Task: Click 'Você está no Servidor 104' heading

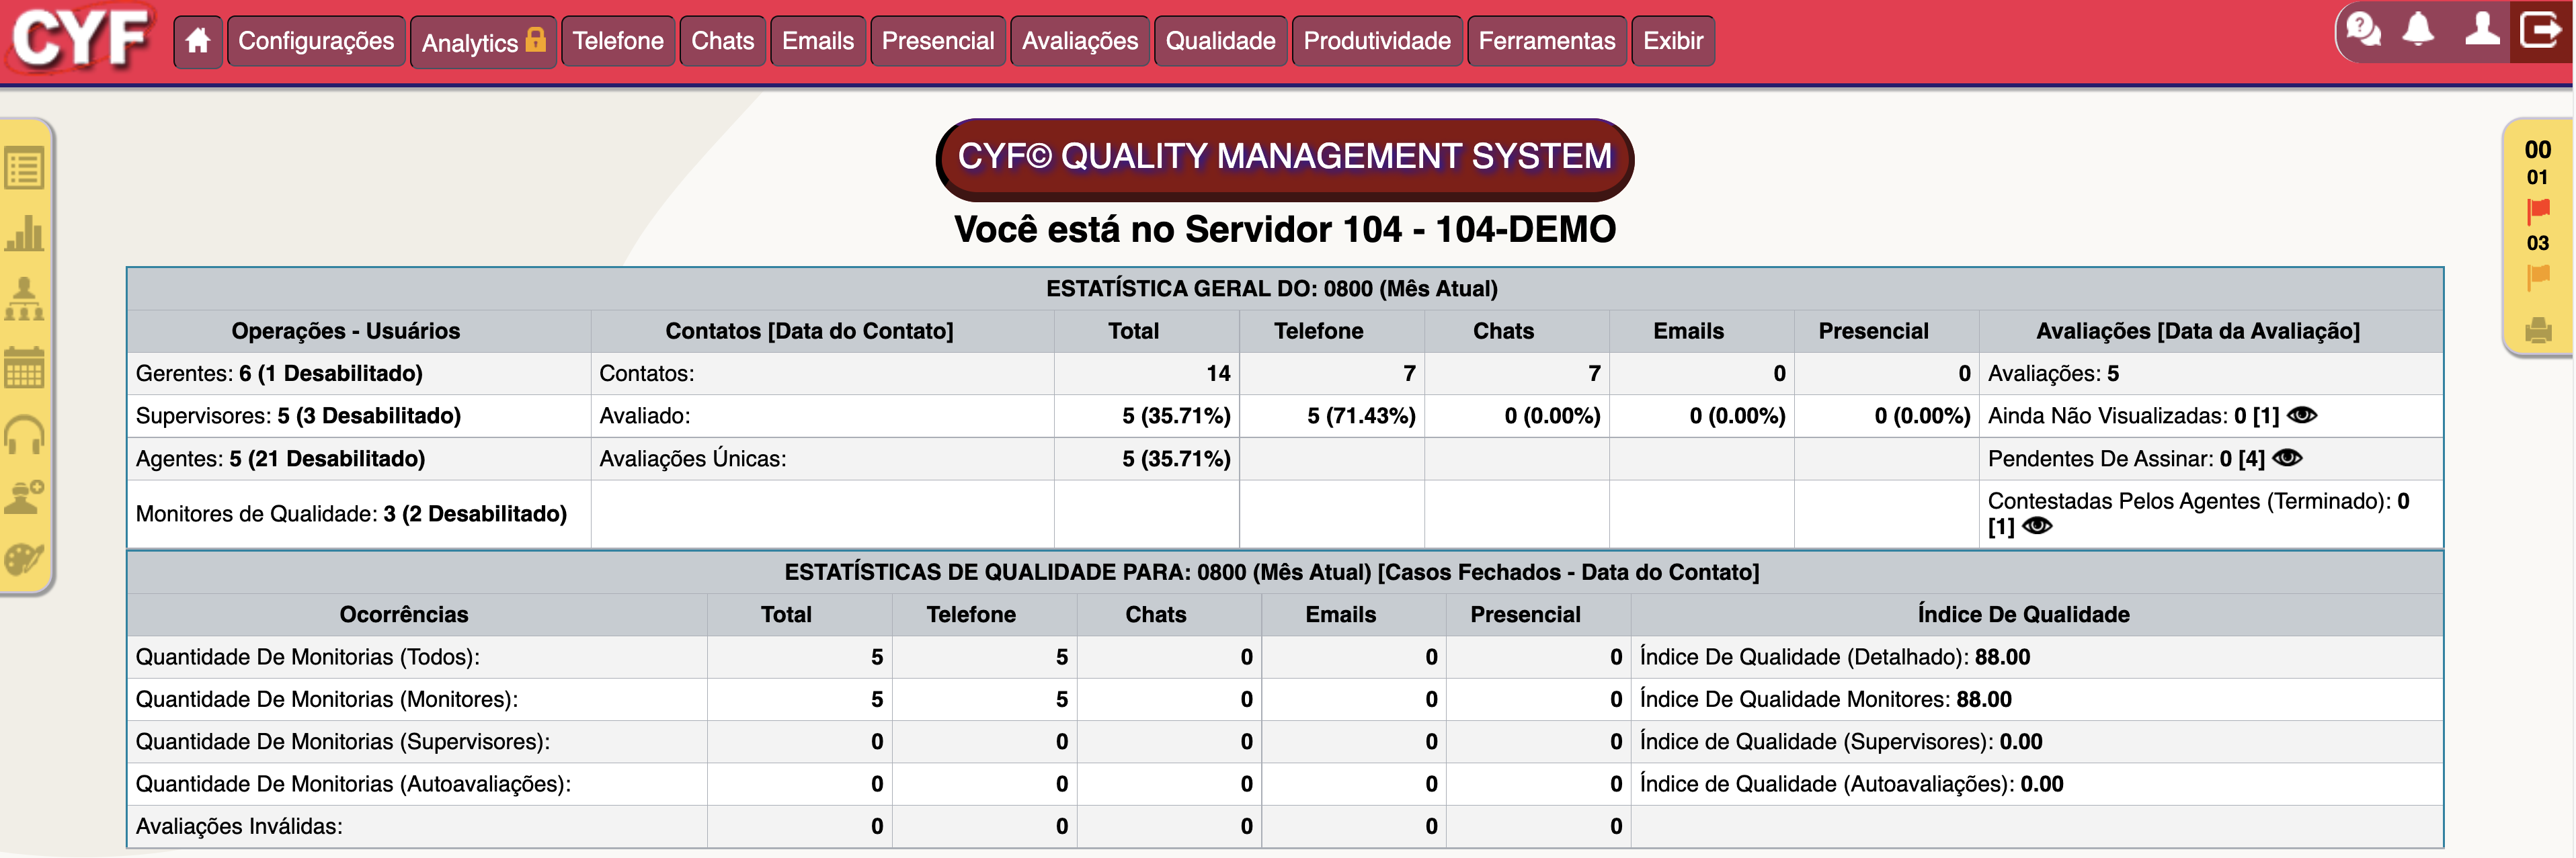Action: click(x=1285, y=230)
